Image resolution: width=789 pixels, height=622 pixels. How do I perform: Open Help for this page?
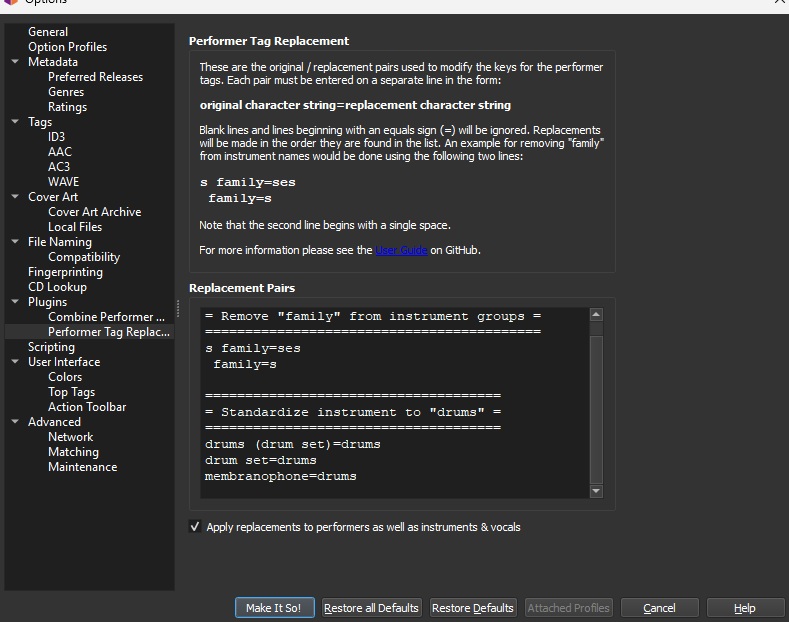744,608
